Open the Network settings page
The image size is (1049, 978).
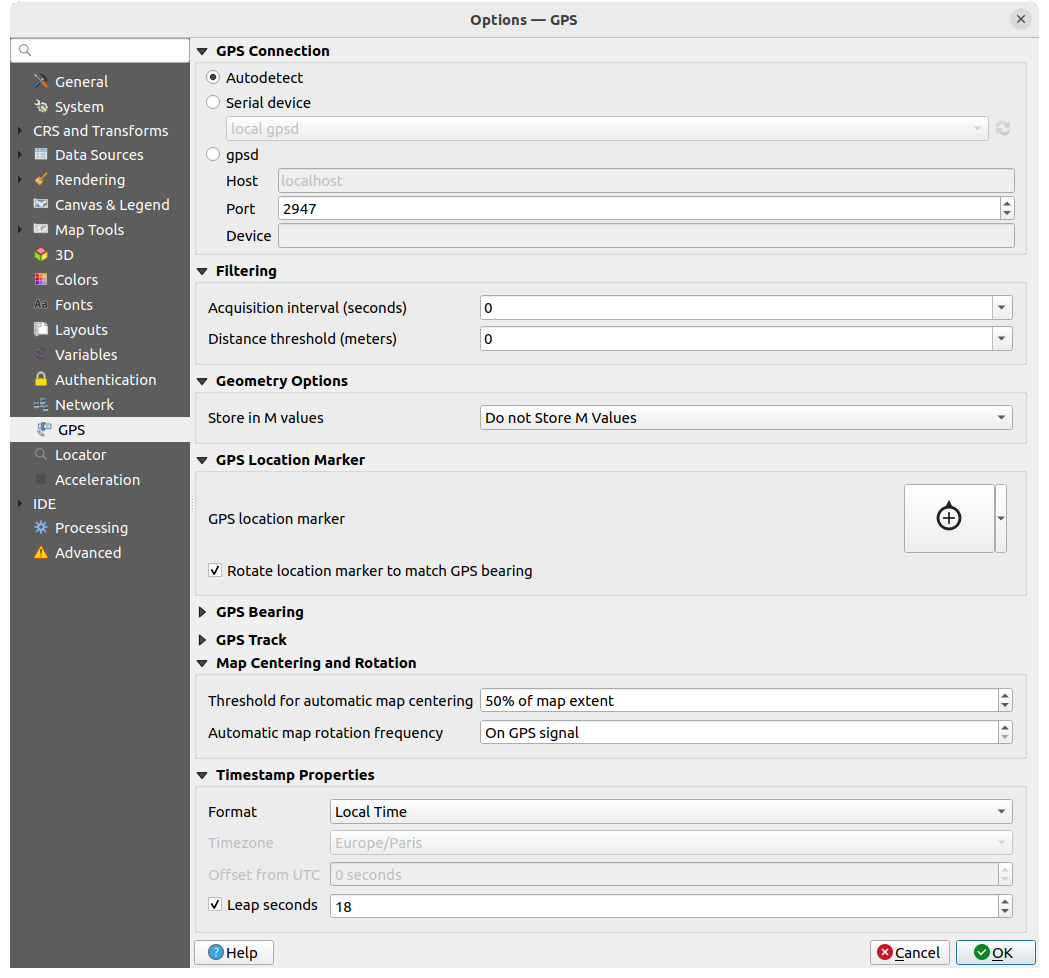point(84,405)
